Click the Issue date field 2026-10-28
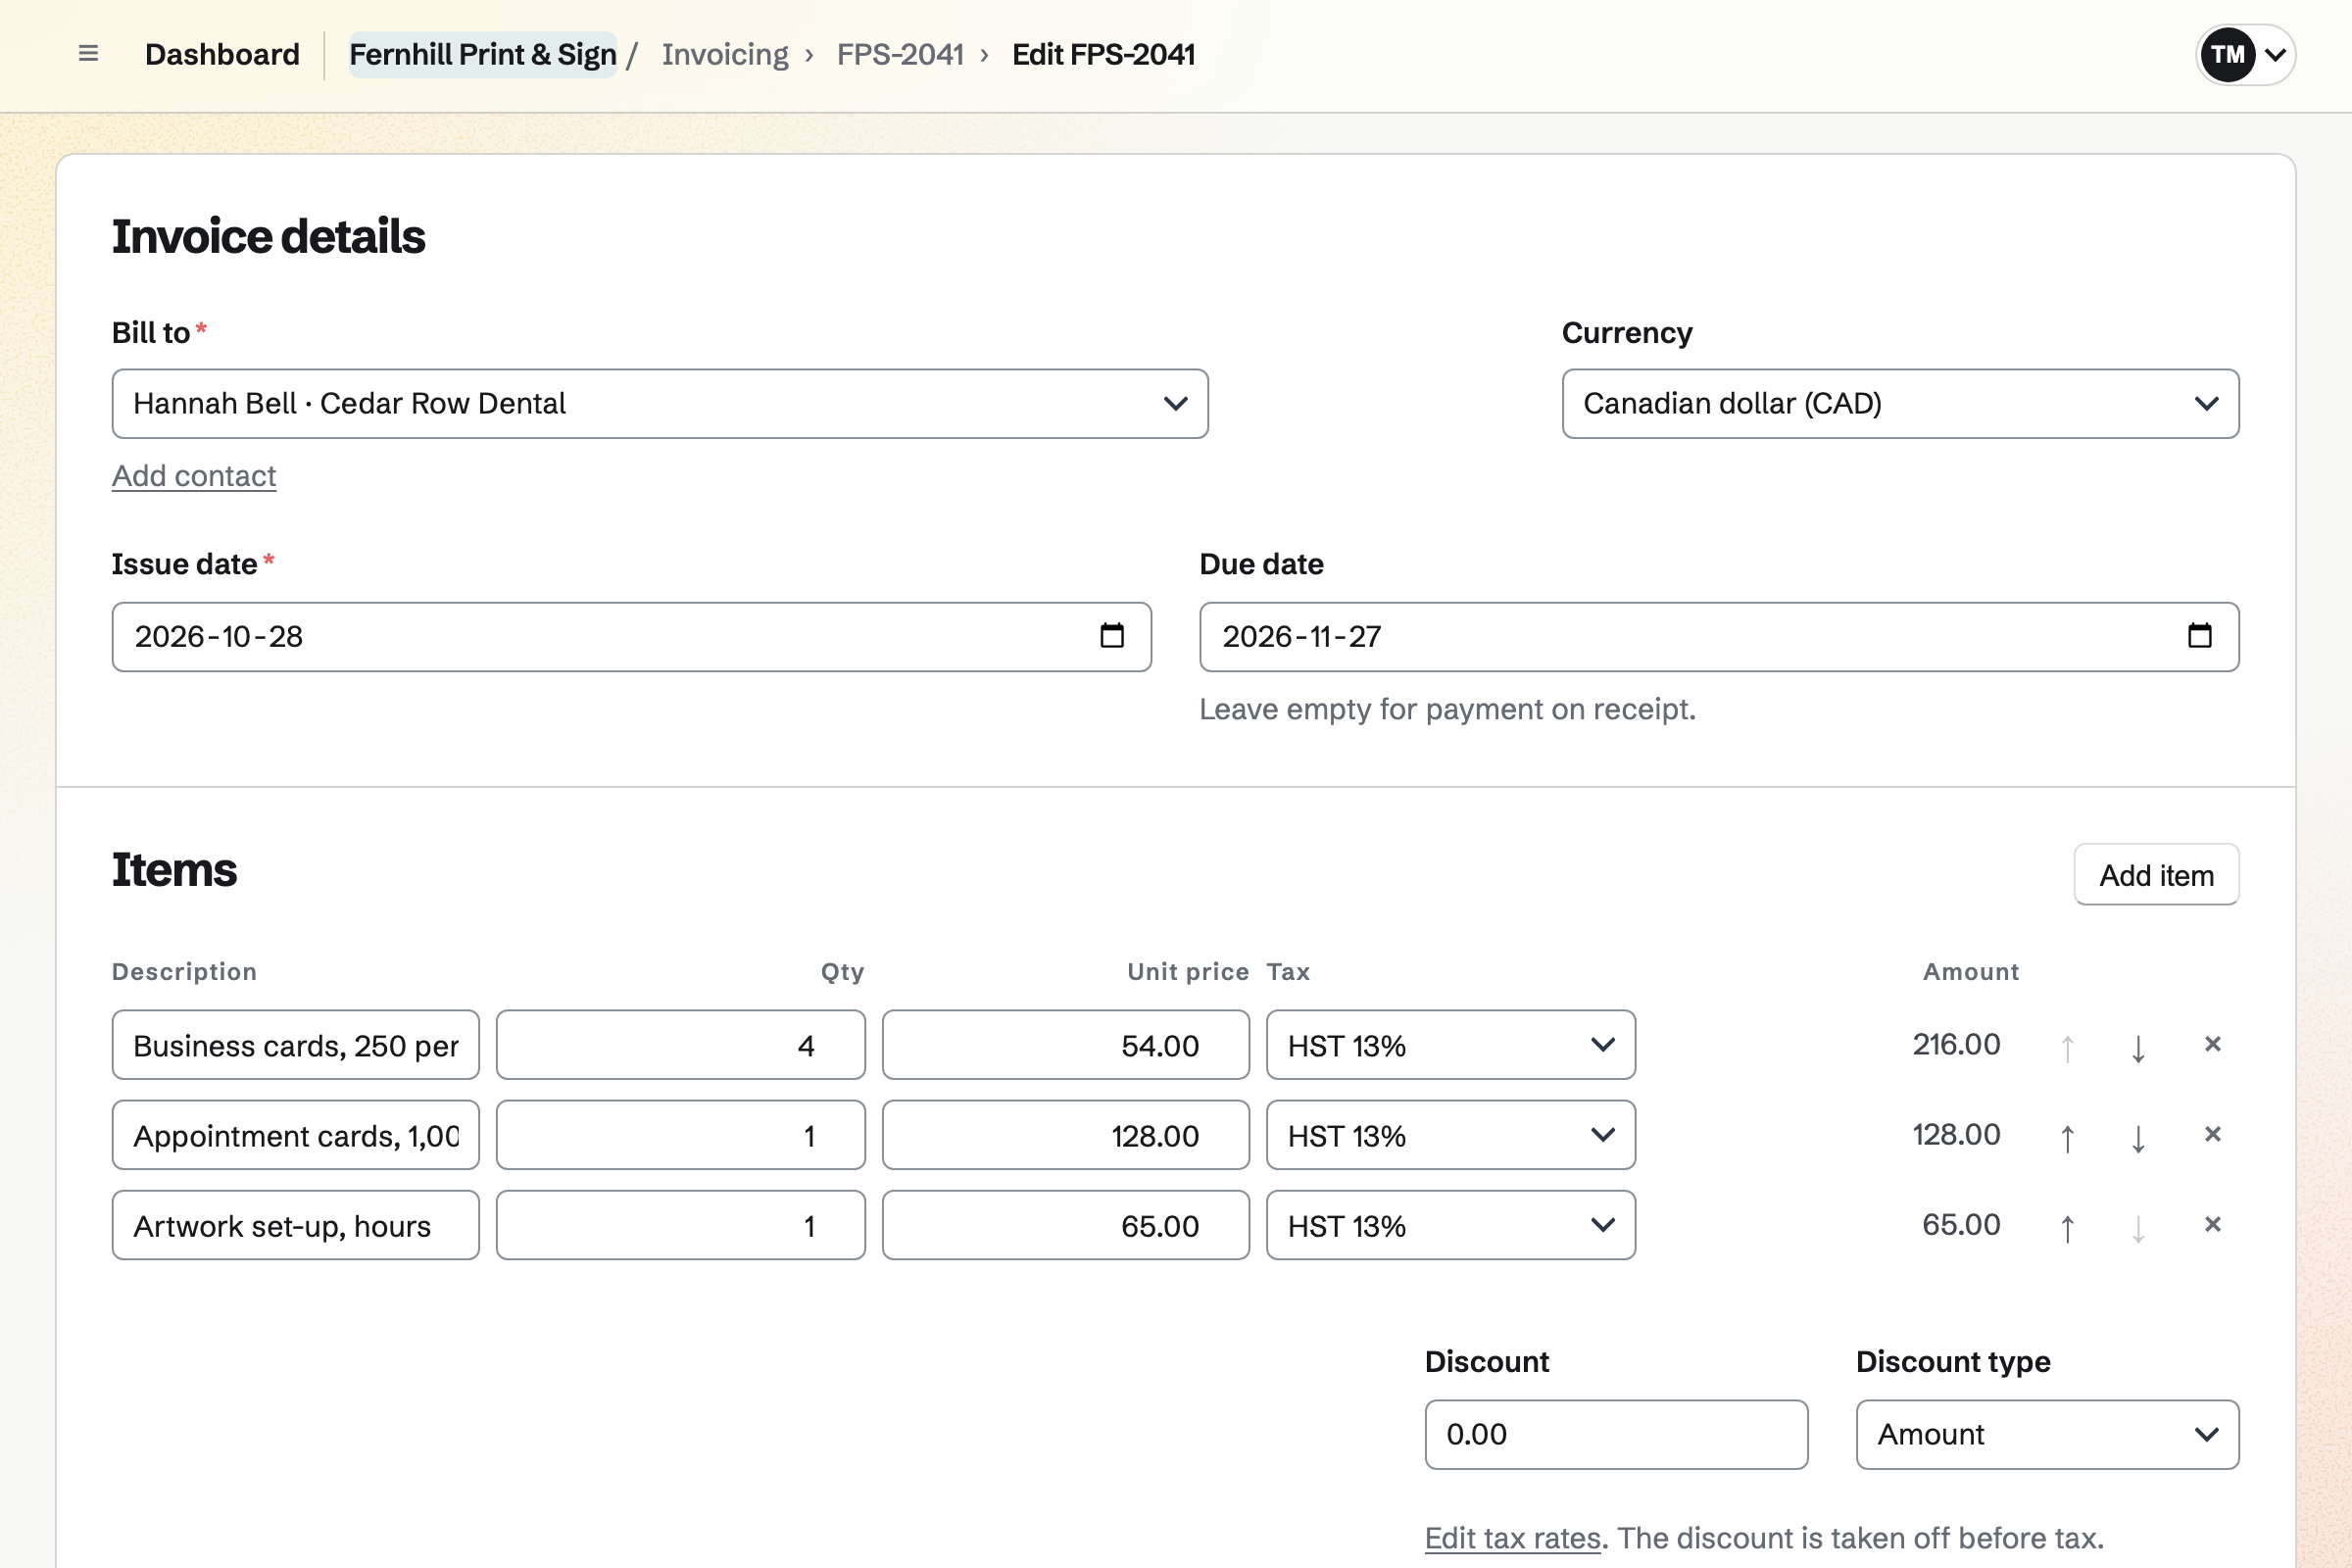This screenshot has height=1568, width=2352. [631, 637]
